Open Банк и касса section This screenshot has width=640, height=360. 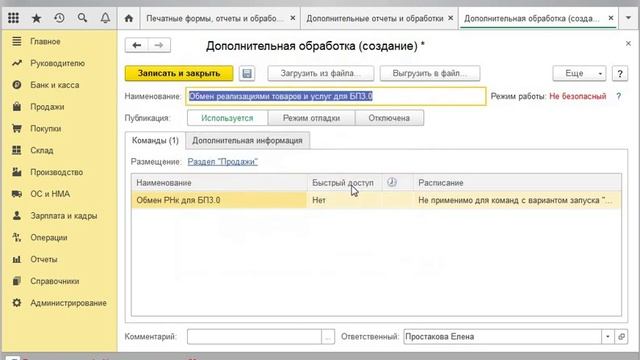click(54, 85)
